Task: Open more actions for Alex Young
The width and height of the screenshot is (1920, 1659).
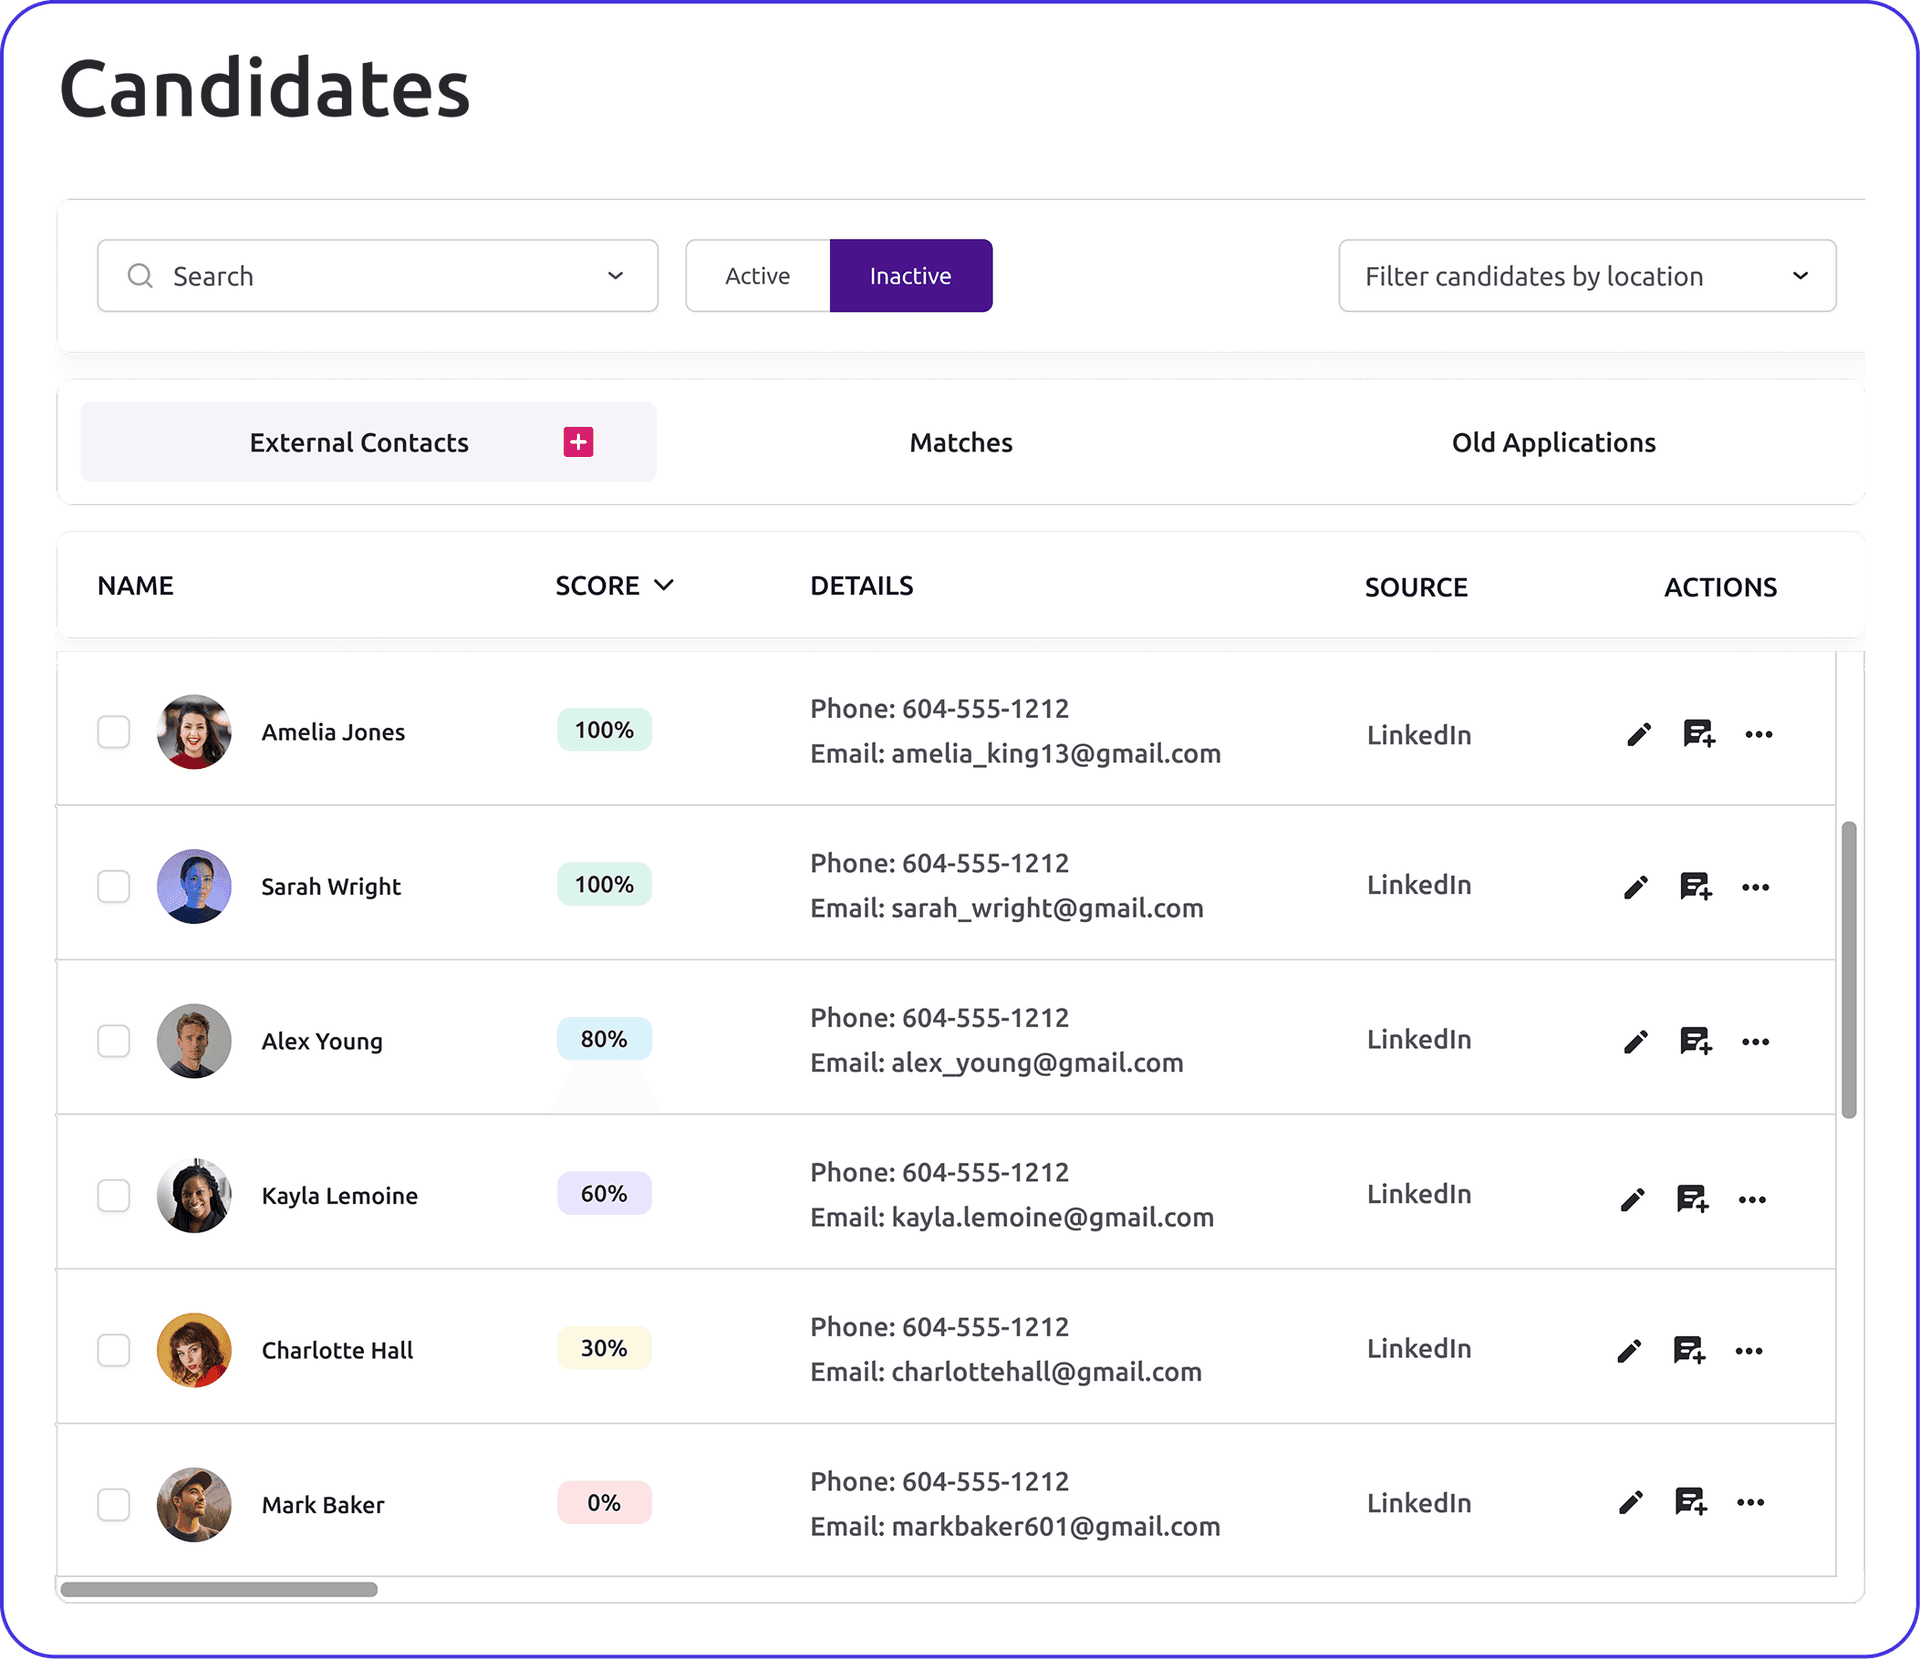Action: 1755,1041
